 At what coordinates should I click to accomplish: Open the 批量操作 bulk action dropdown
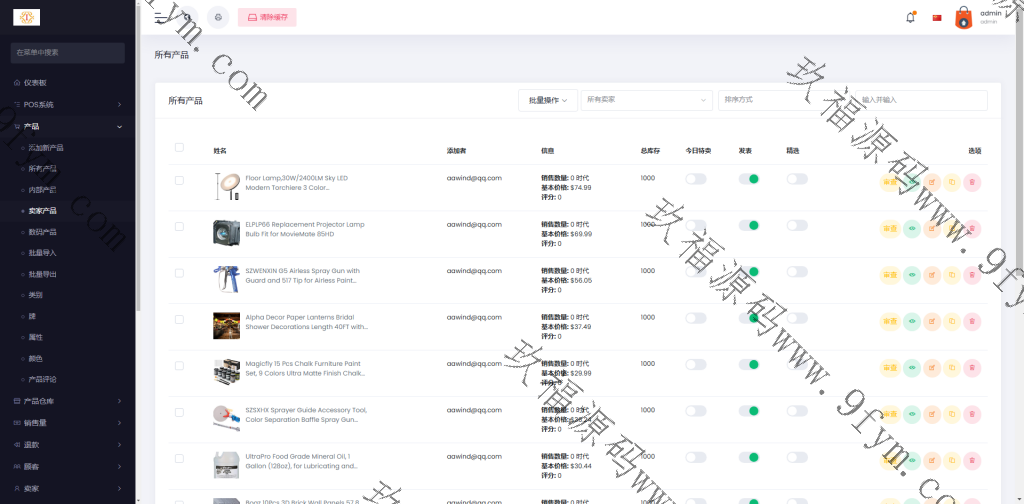(x=547, y=100)
